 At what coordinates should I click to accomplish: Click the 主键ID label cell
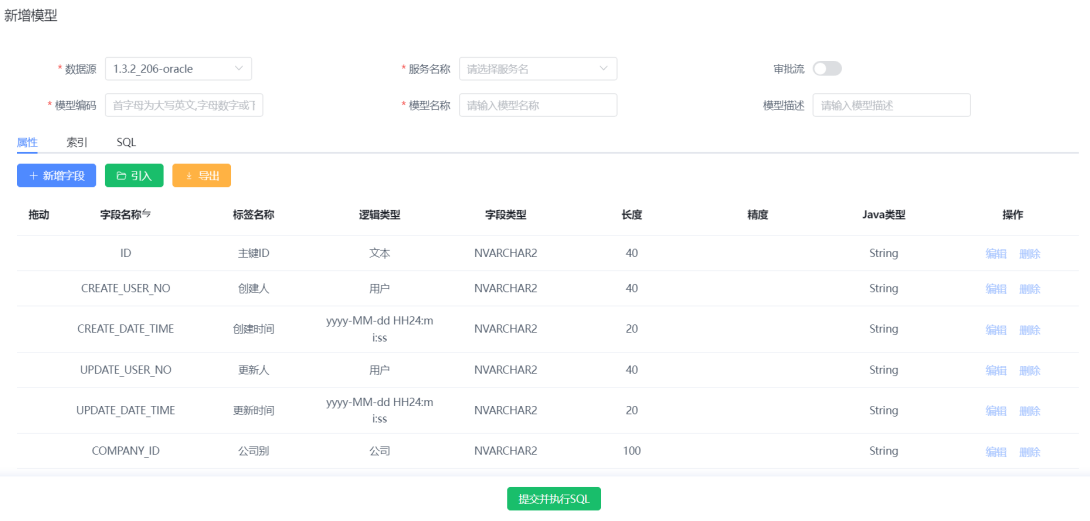(x=254, y=253)
